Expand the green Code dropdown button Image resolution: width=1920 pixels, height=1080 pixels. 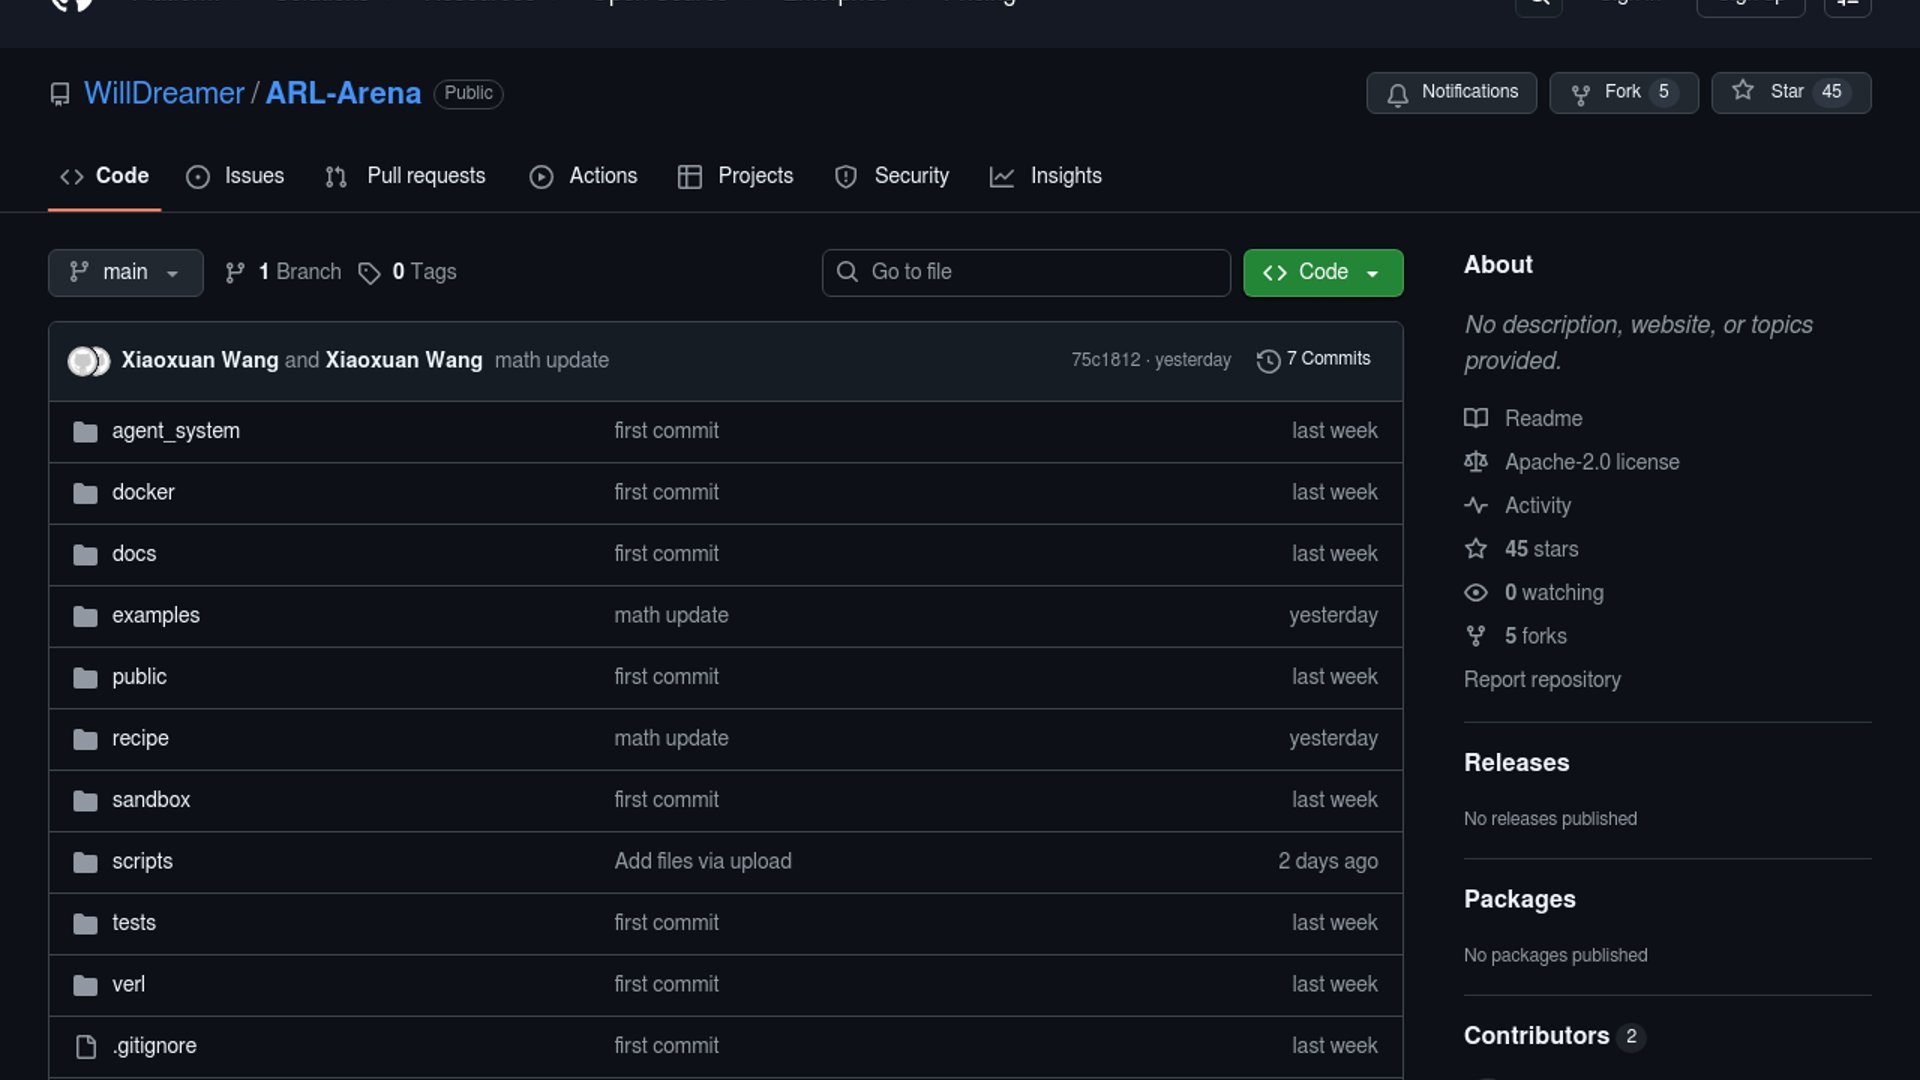tap(1322, 273)
